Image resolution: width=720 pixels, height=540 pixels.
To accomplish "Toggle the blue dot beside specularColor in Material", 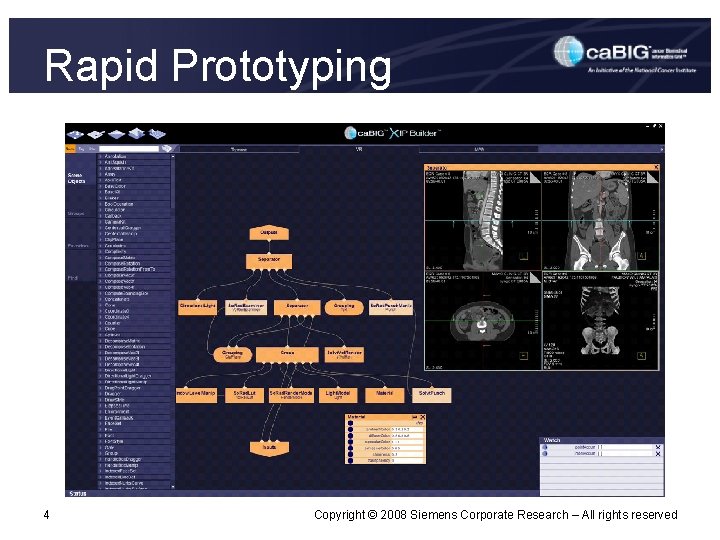I will pyautogui.click(x=350, y=442).
